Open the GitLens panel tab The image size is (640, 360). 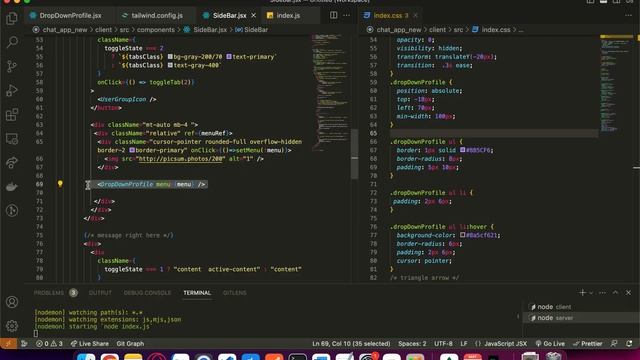234,293
